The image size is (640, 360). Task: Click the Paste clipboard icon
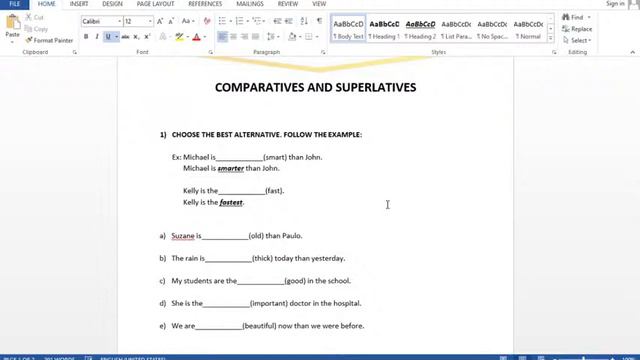coord(13,22)
